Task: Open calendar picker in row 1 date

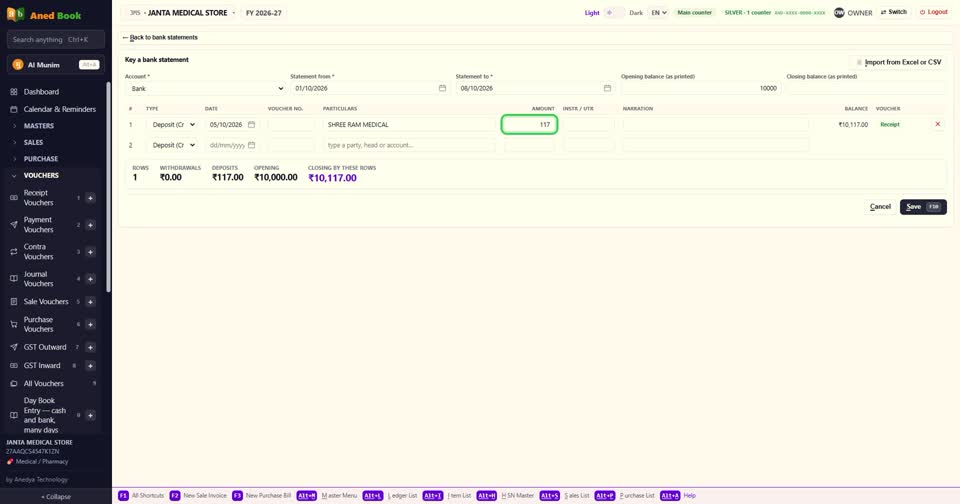Action: [x=251, y=124]
